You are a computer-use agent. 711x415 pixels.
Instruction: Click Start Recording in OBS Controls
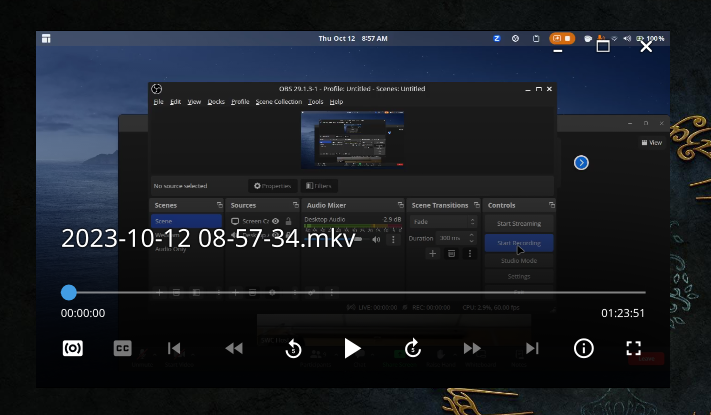519,243
